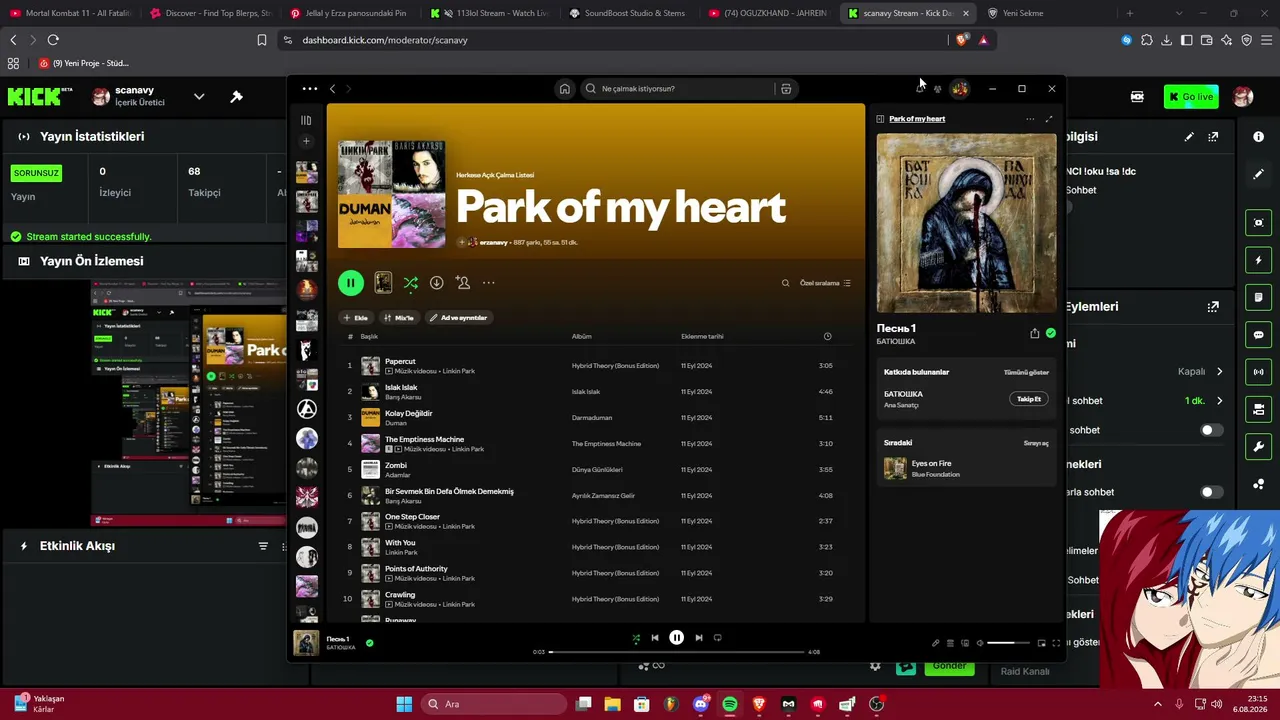The image size is (1280, 720).
Task: Skip to next track
Action: [x=699, y=638]
